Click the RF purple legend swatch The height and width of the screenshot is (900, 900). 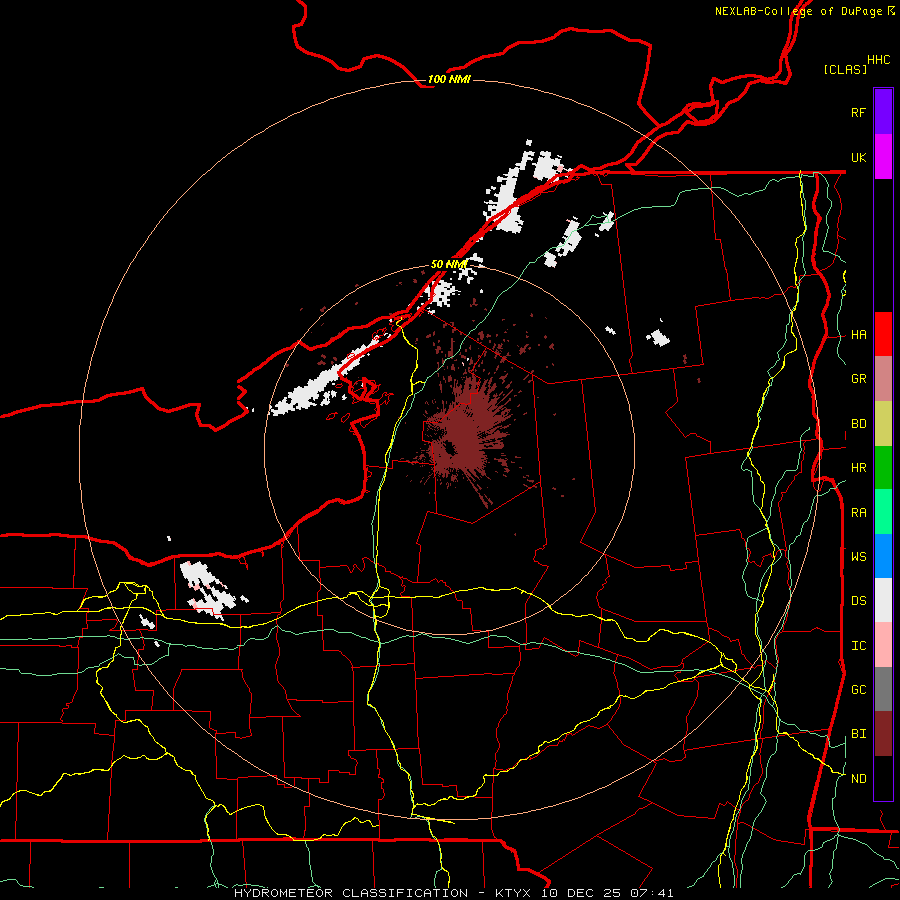pos(883,112)
